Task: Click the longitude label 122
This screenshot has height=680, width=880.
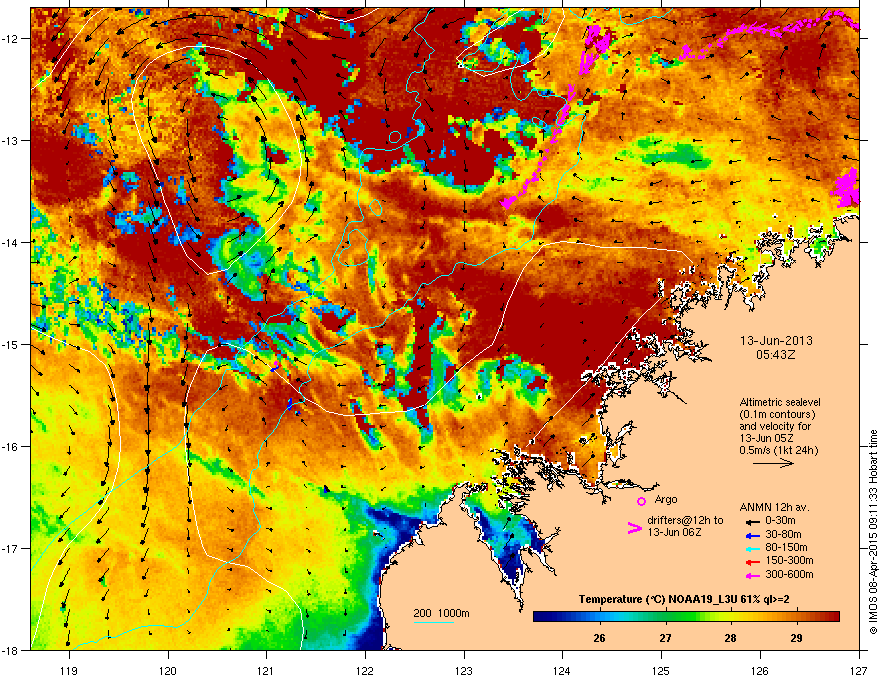Action: 365,670
